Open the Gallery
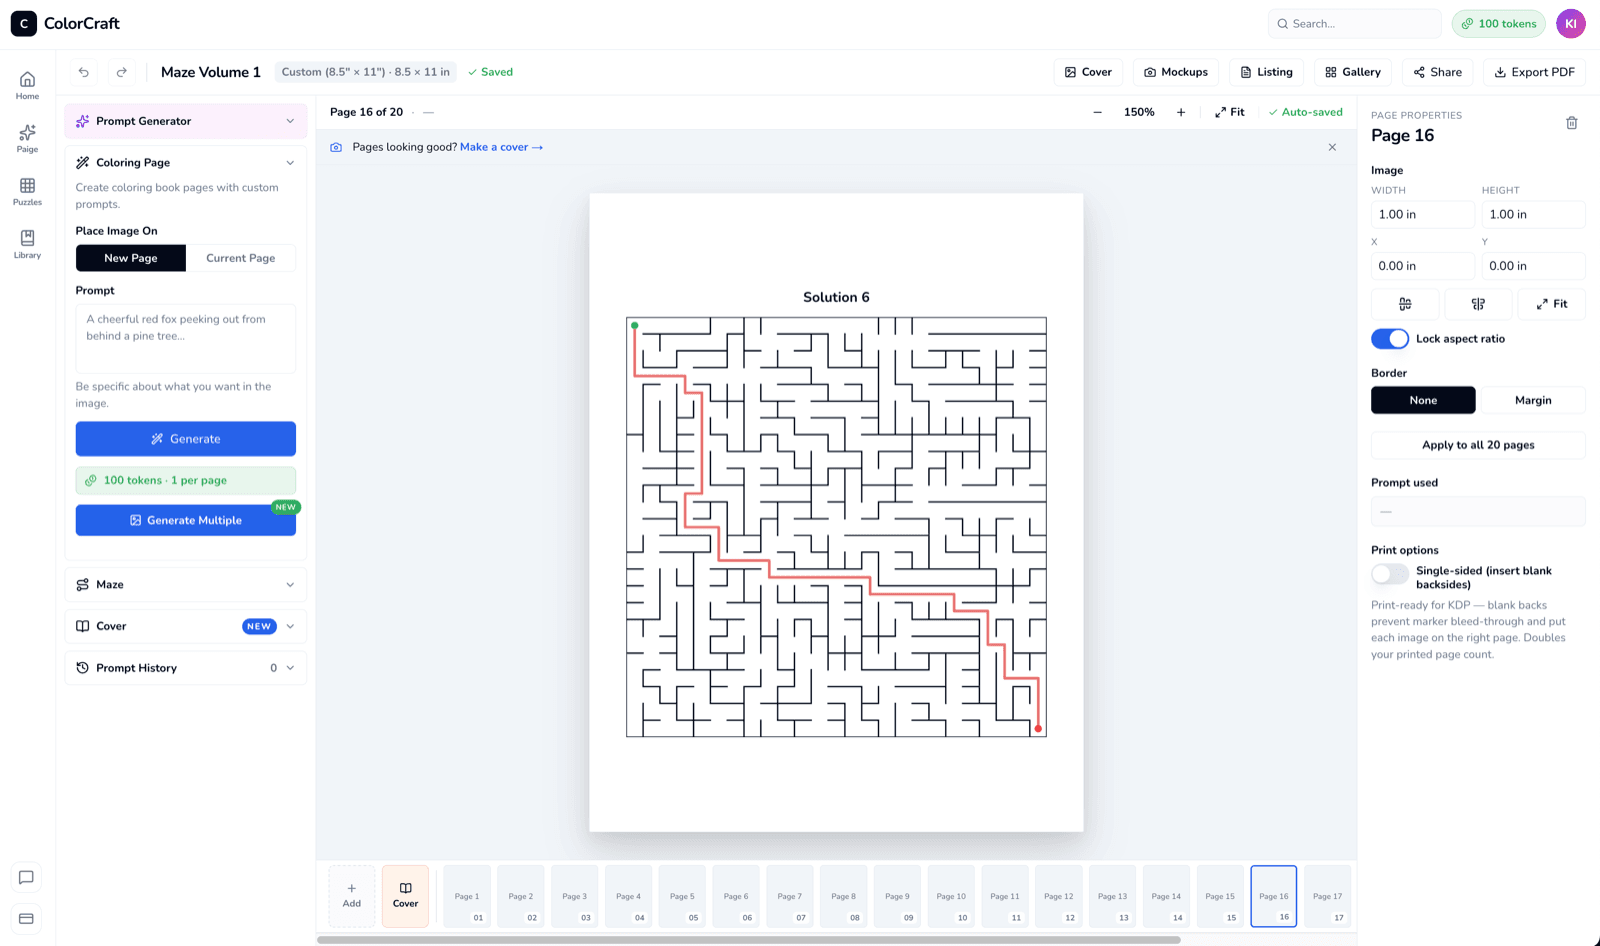Image resolution: width=1600 pixels, height=946 pixels. [x=1353, y=72]
